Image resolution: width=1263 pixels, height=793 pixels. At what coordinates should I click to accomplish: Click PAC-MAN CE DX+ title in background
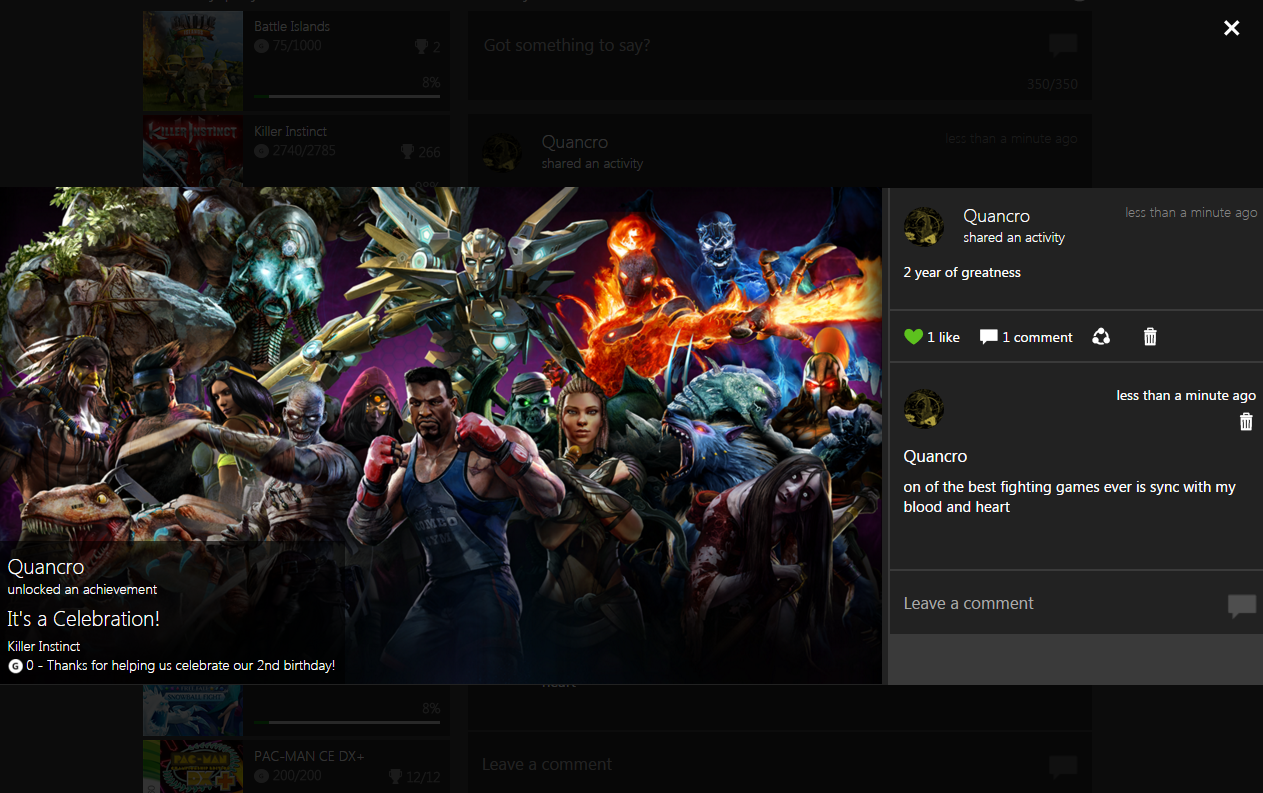pos(309,756)
